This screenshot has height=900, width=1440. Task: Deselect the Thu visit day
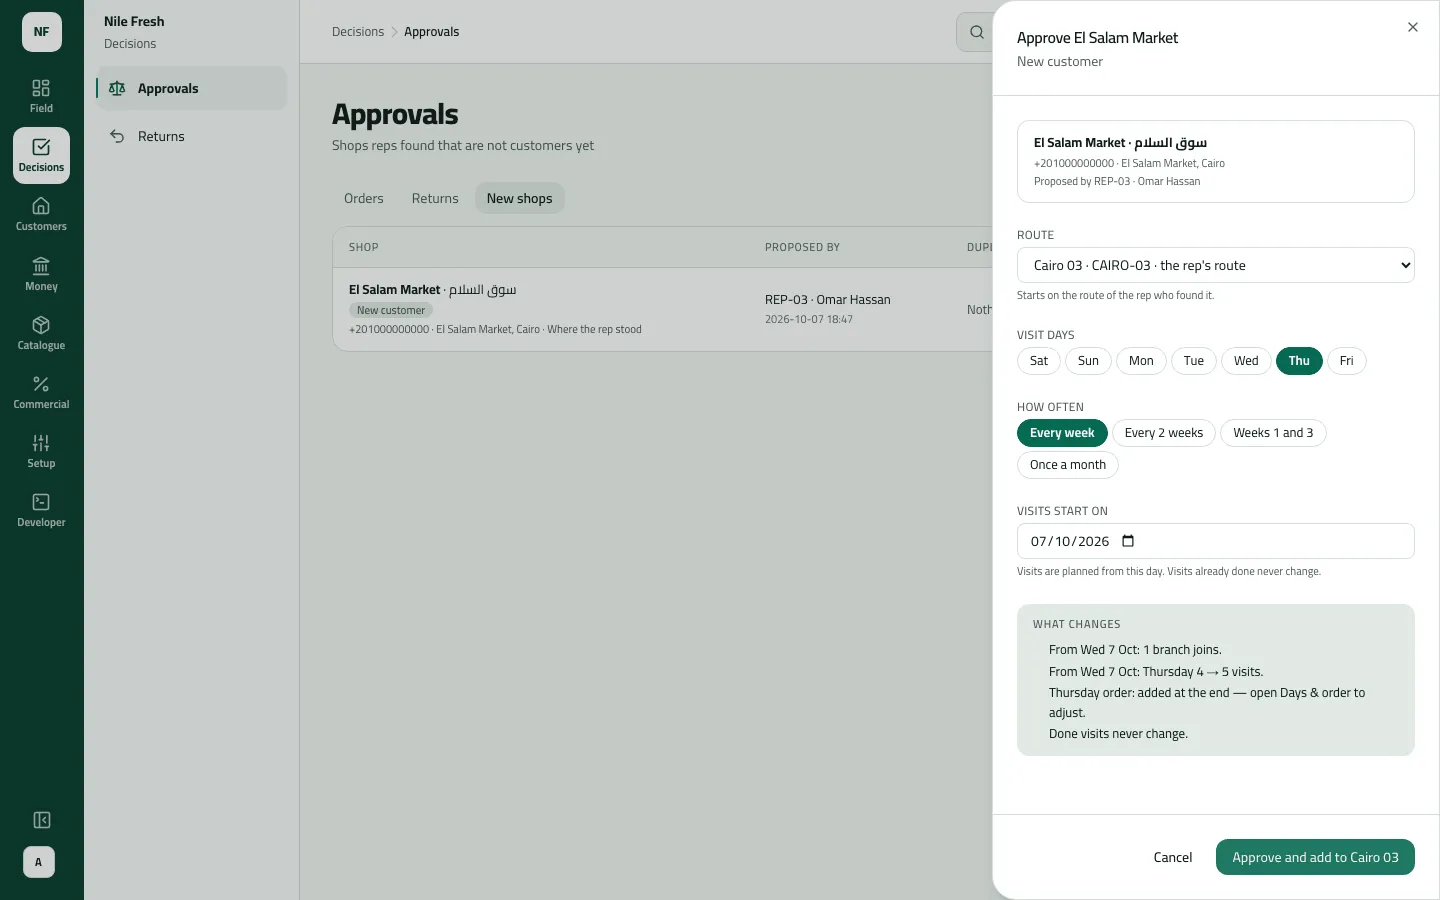tap(1299, 361)
